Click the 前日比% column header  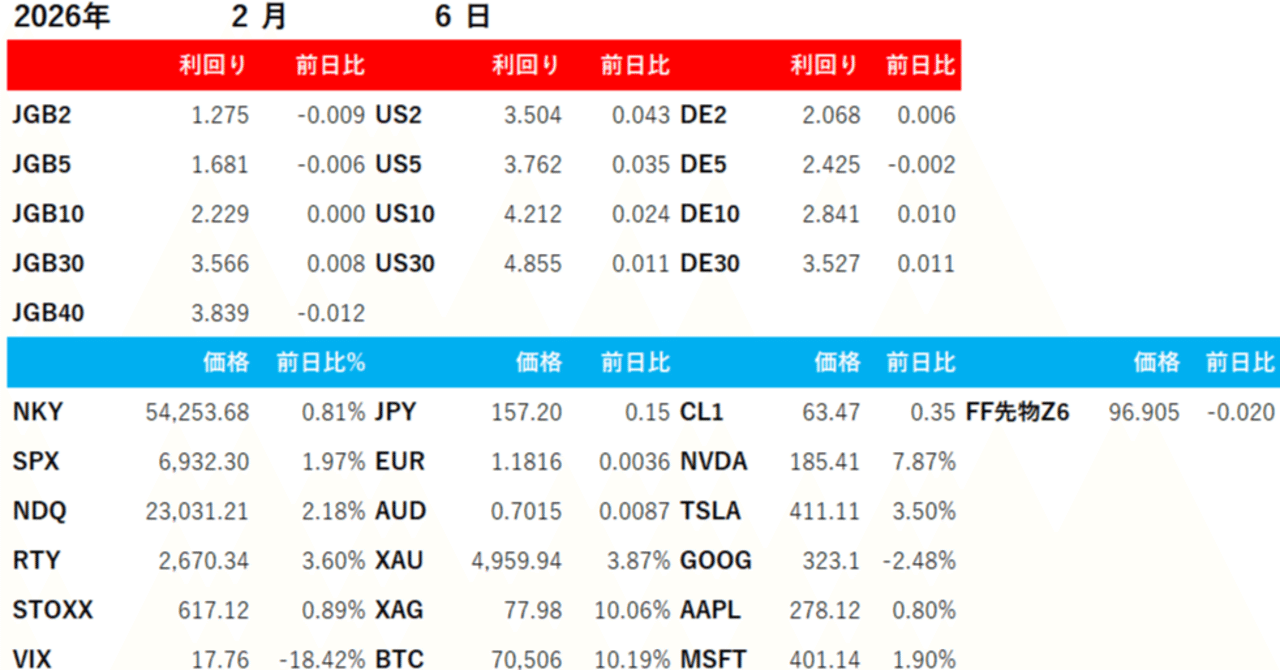tap(321, 363)
